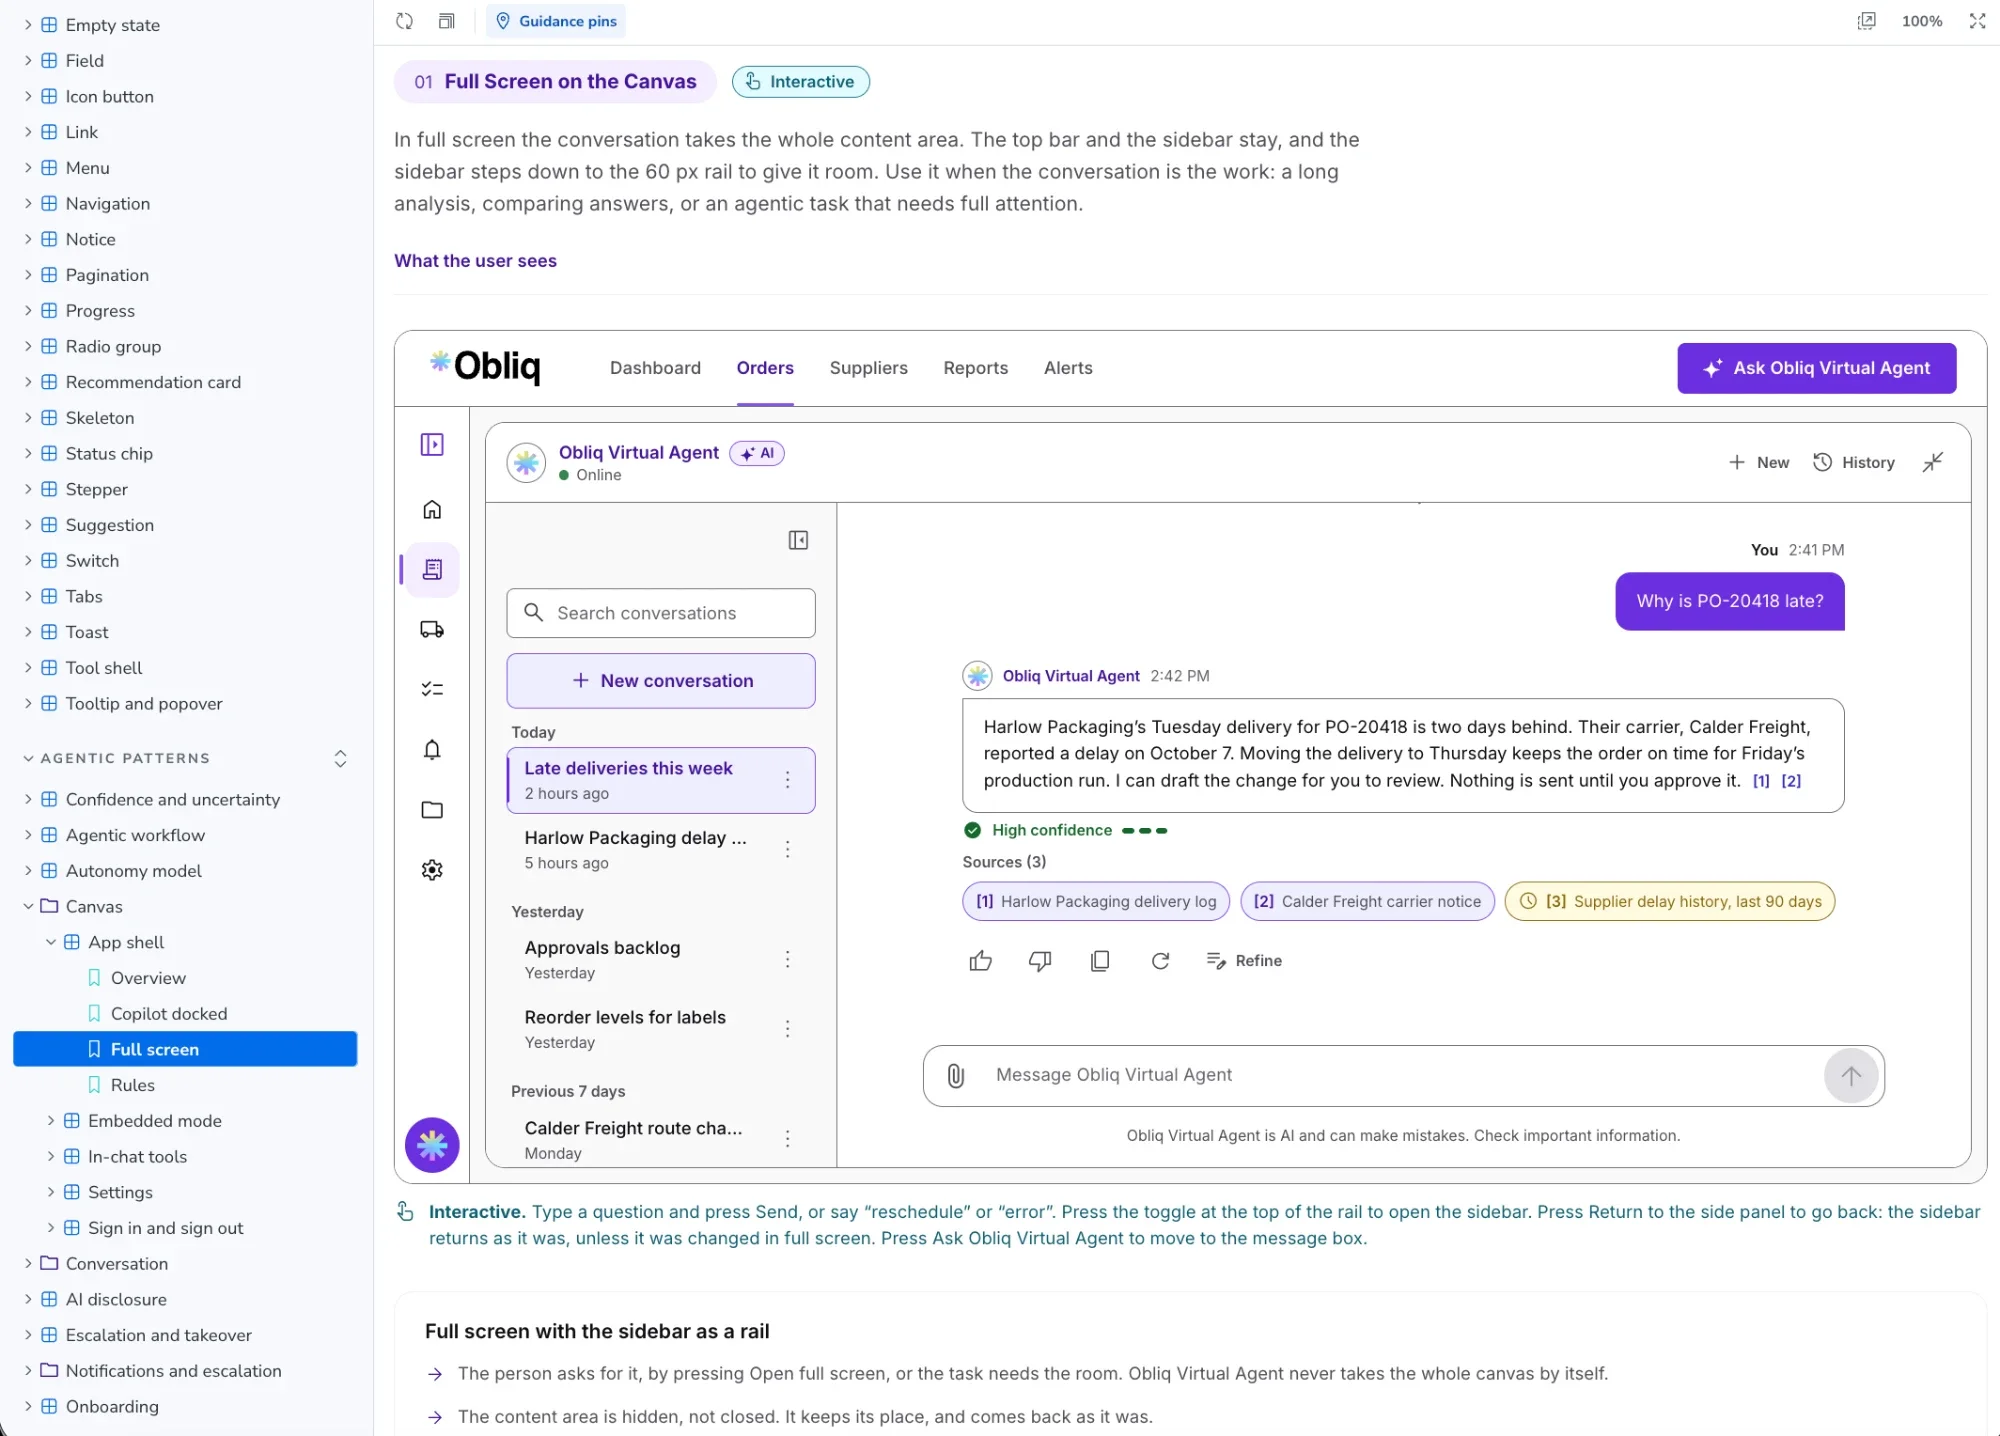Open the bell alerts rail icon

432,750
